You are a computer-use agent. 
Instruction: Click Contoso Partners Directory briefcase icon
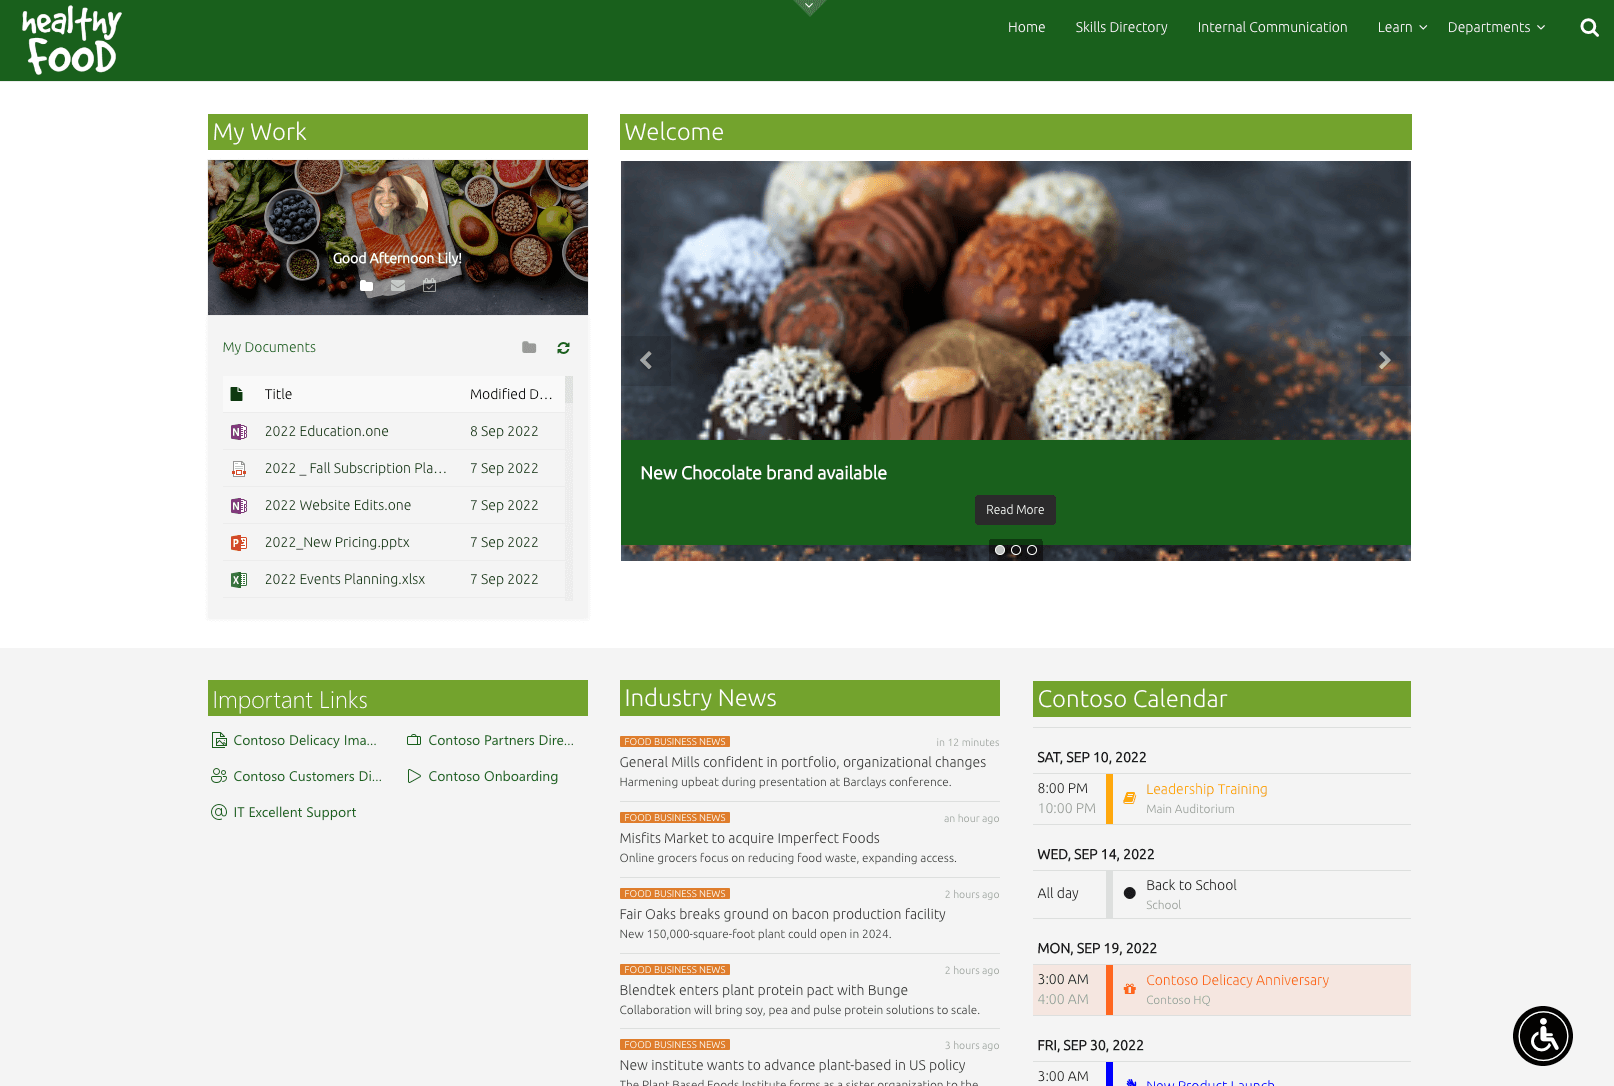[414, 740]
